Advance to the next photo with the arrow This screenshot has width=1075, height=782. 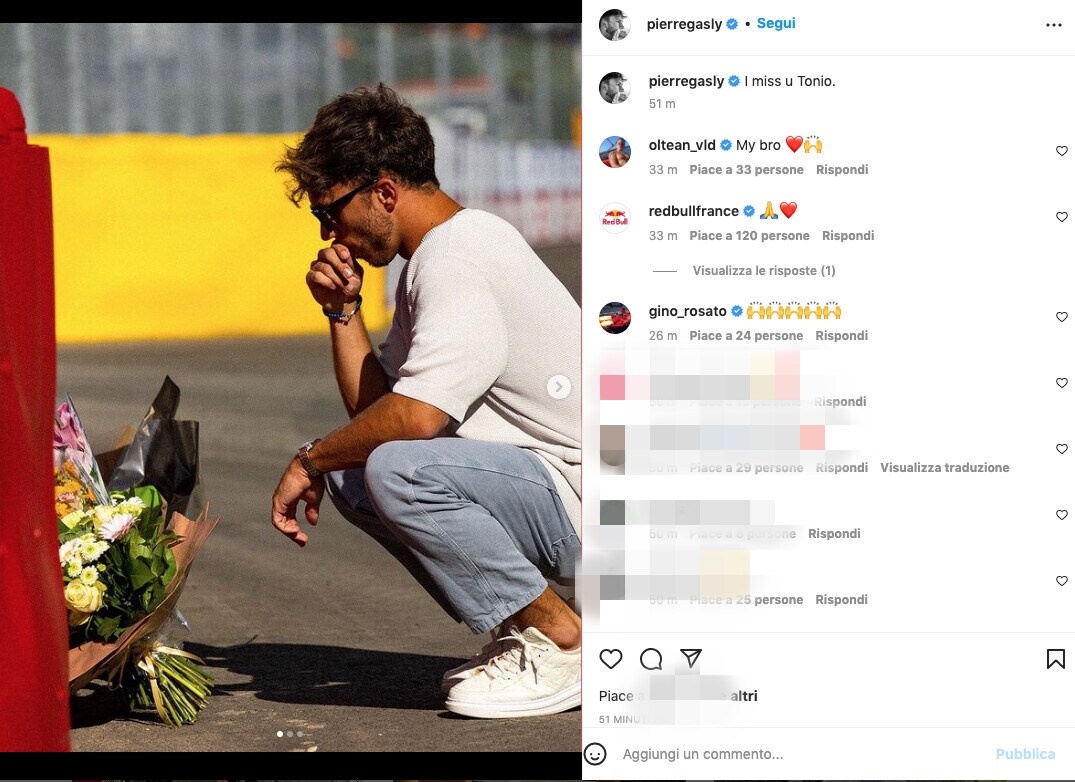[x=559, y=387]
